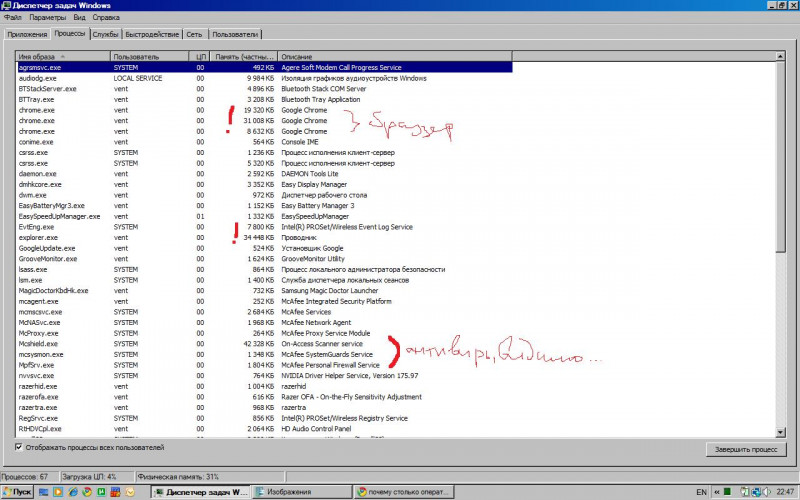Switch to the Сеть tab
Viewport: 800px width, 500px height.
[x=194, y=34]
